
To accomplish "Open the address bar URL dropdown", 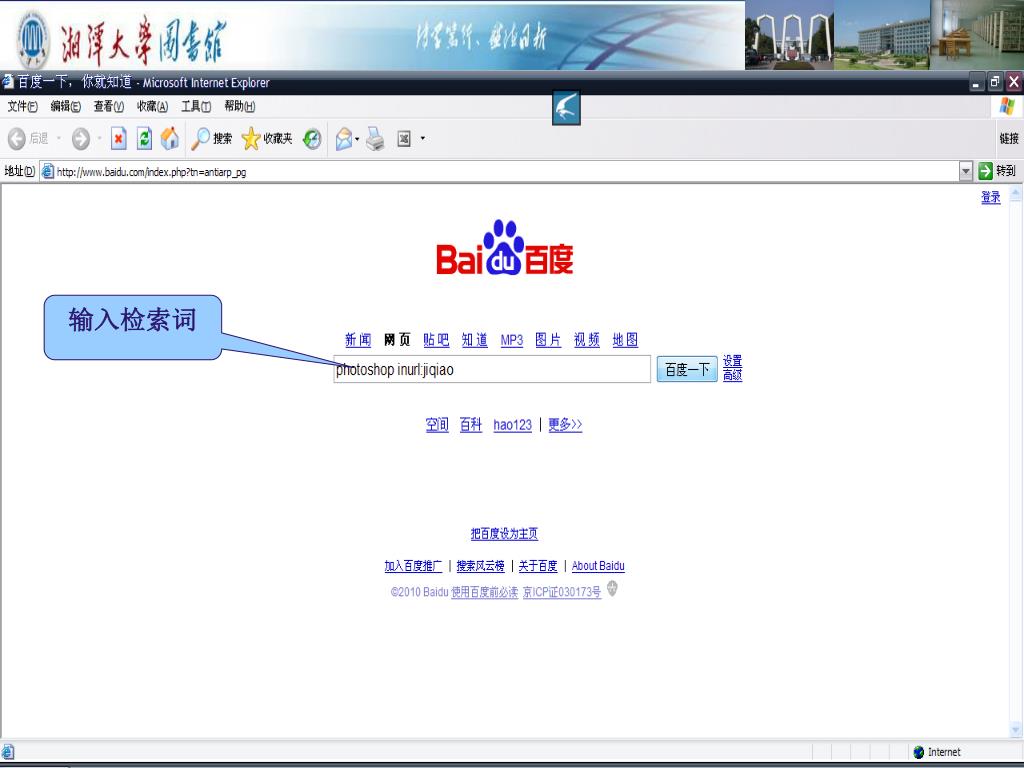I will coord(966,171).
